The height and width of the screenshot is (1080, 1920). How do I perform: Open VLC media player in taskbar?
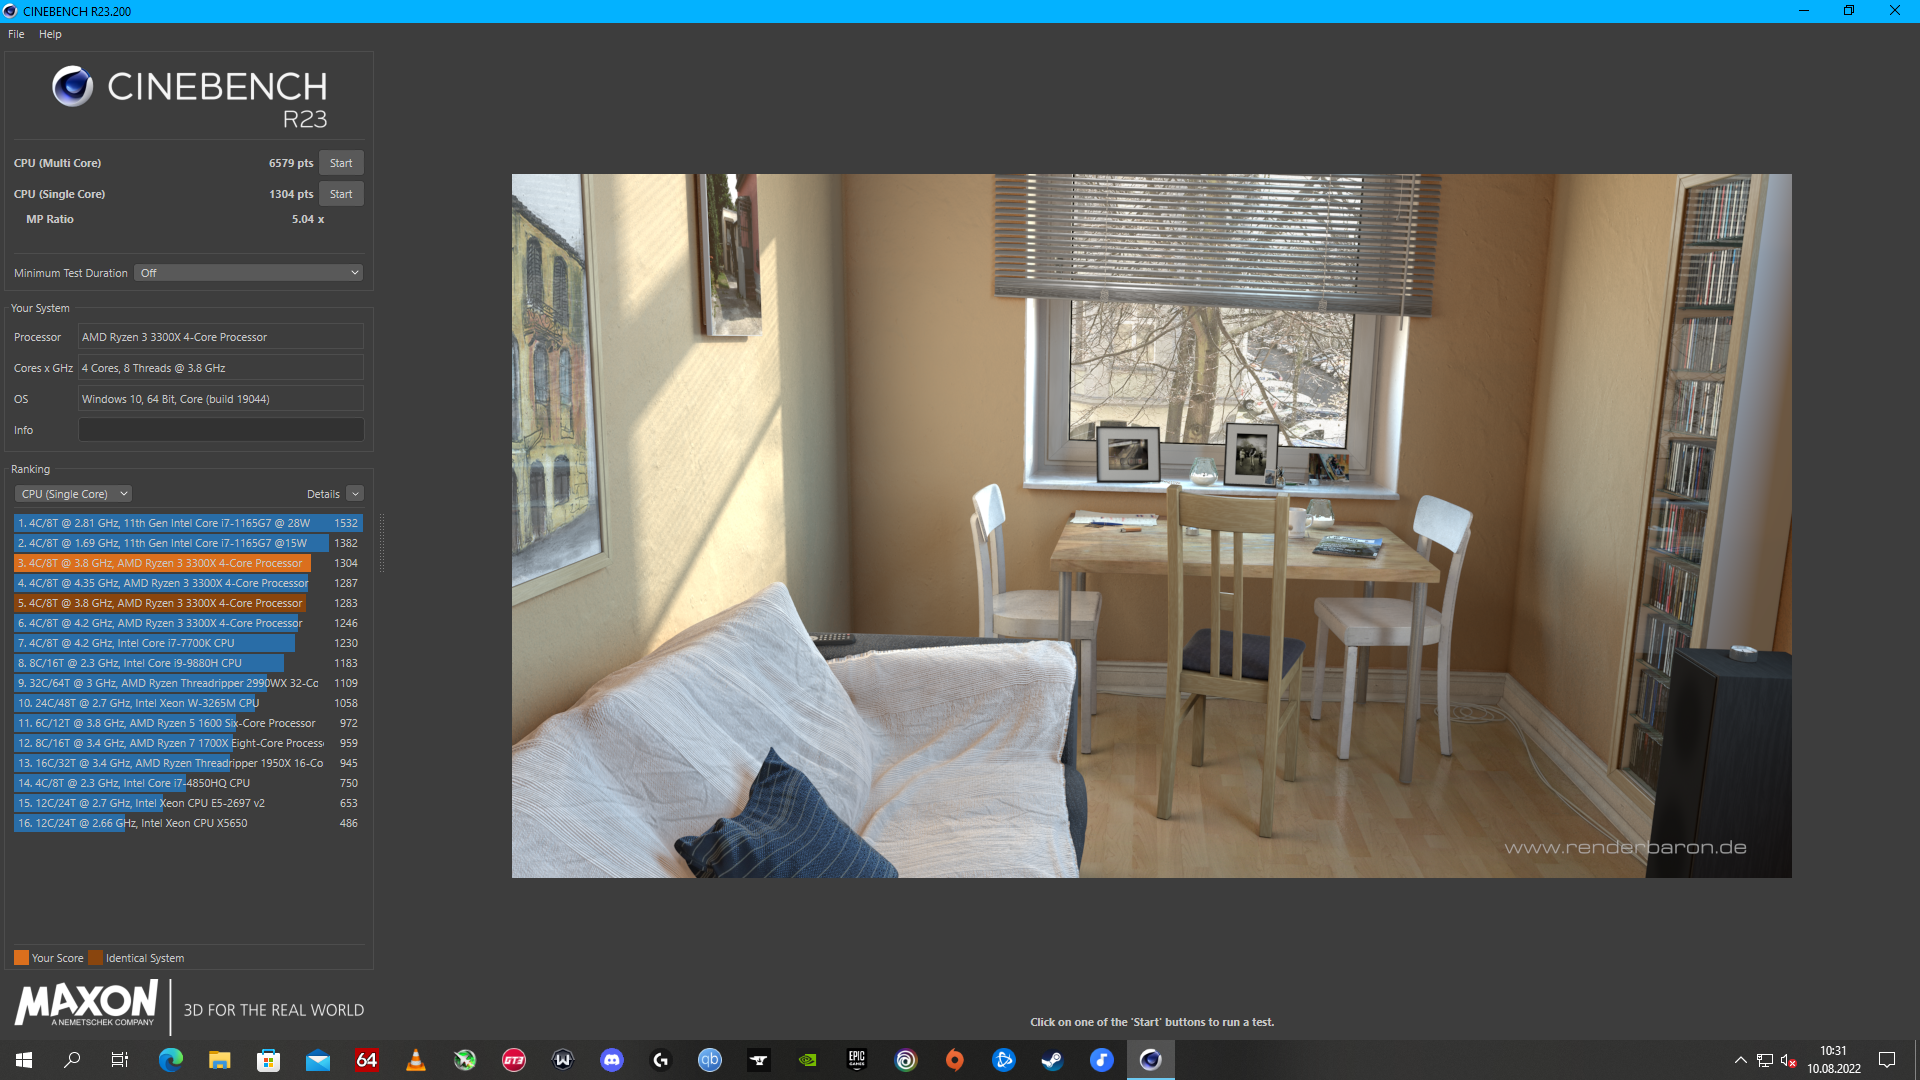(416, 1060)
